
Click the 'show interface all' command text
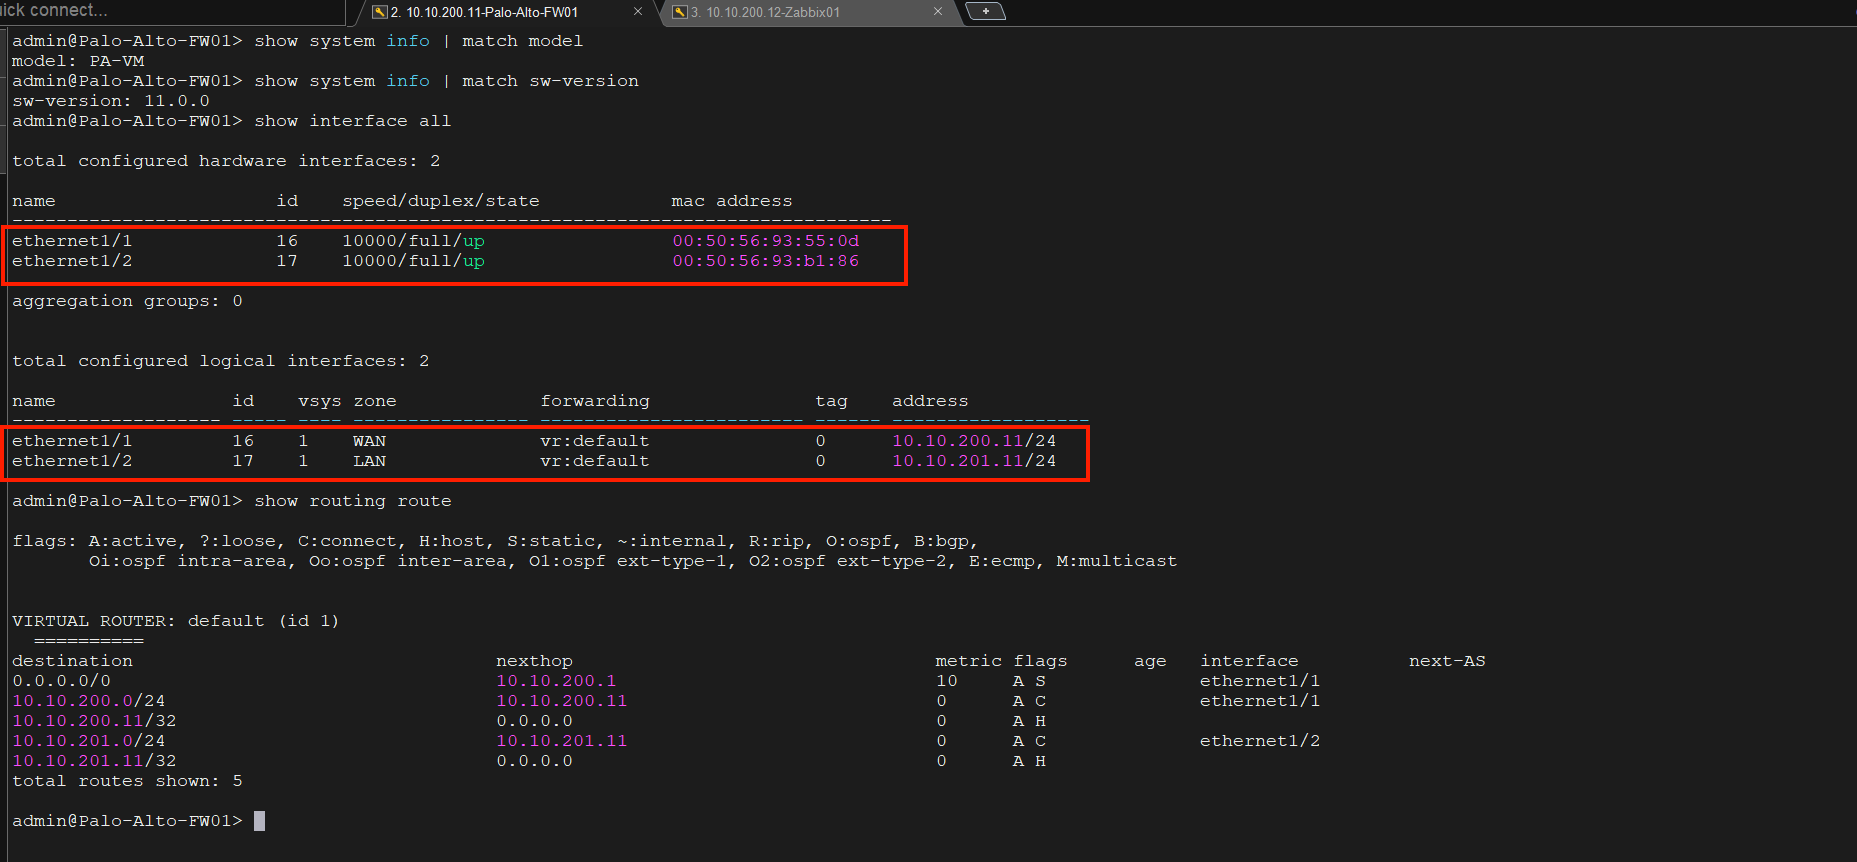pos(353,121)
